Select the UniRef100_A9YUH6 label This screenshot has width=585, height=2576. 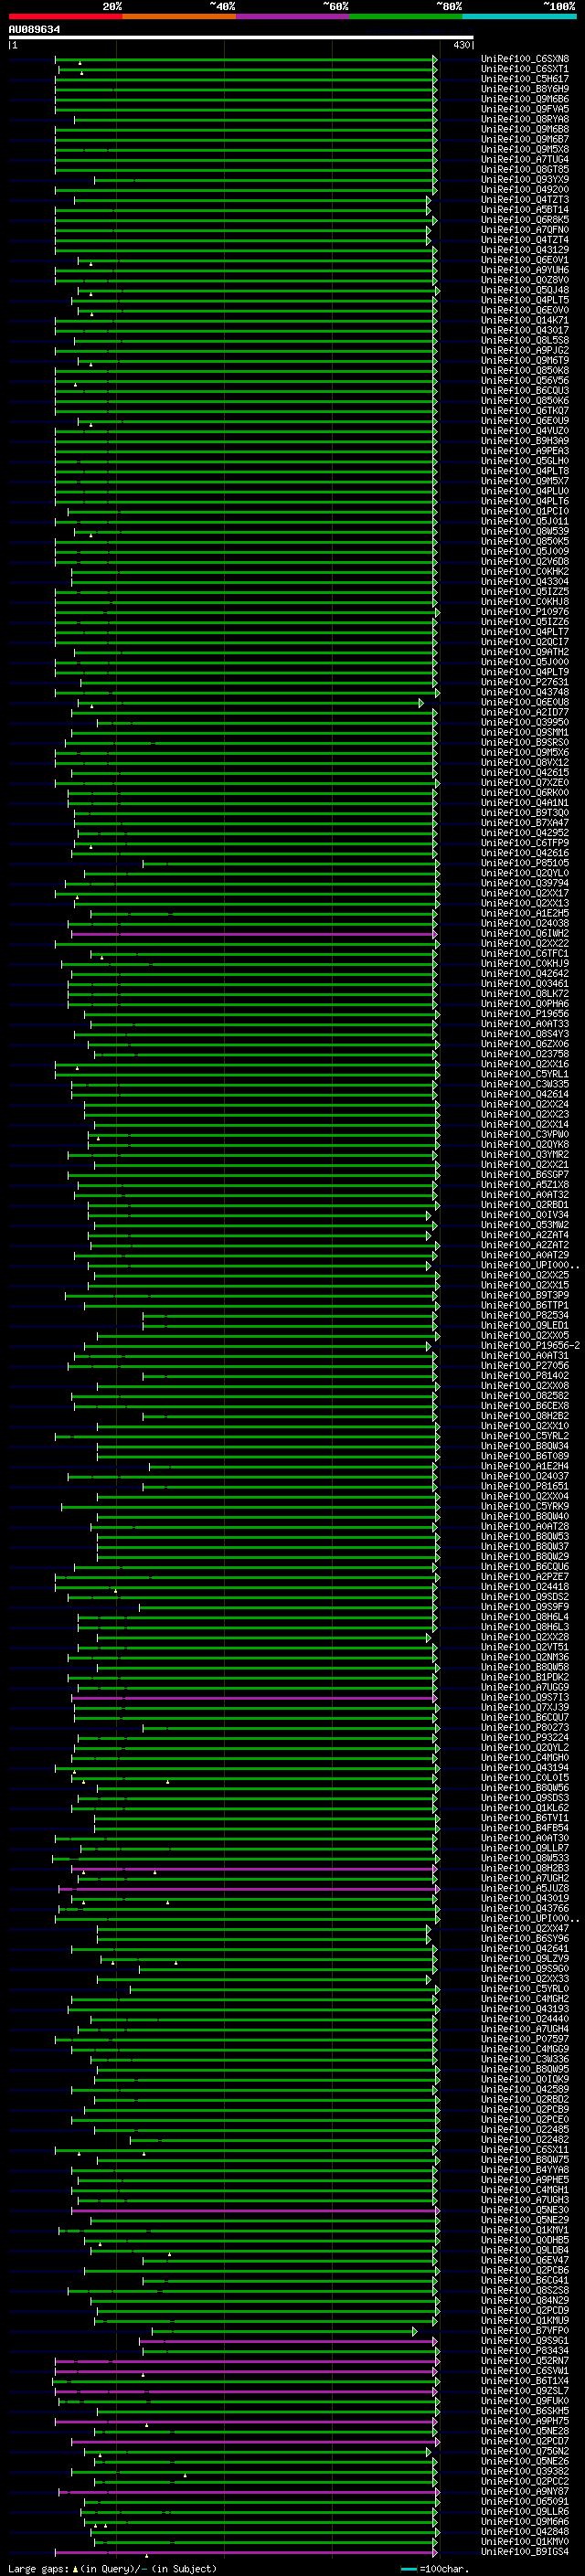tap(524, 270)
